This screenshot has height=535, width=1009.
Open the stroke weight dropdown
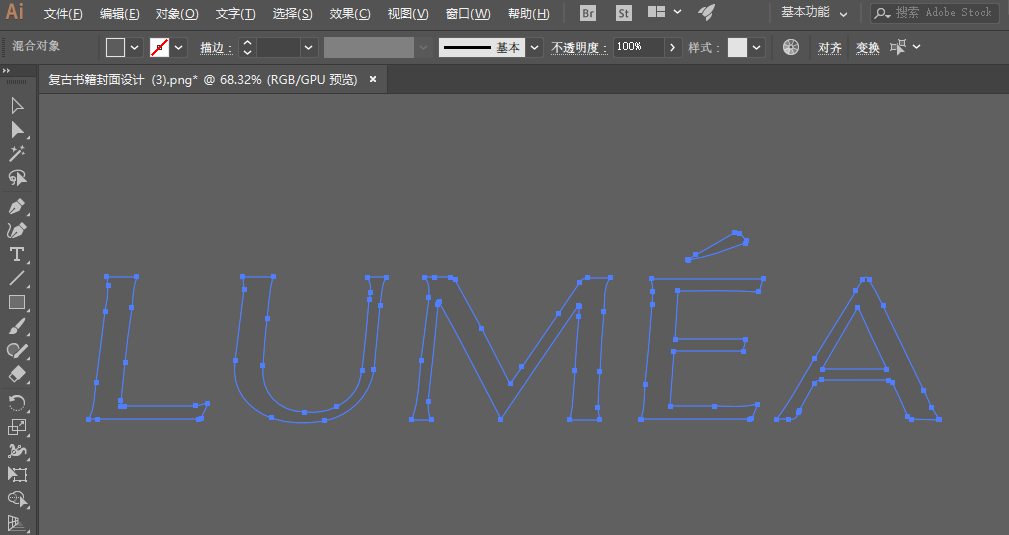[x=309, y=47]
